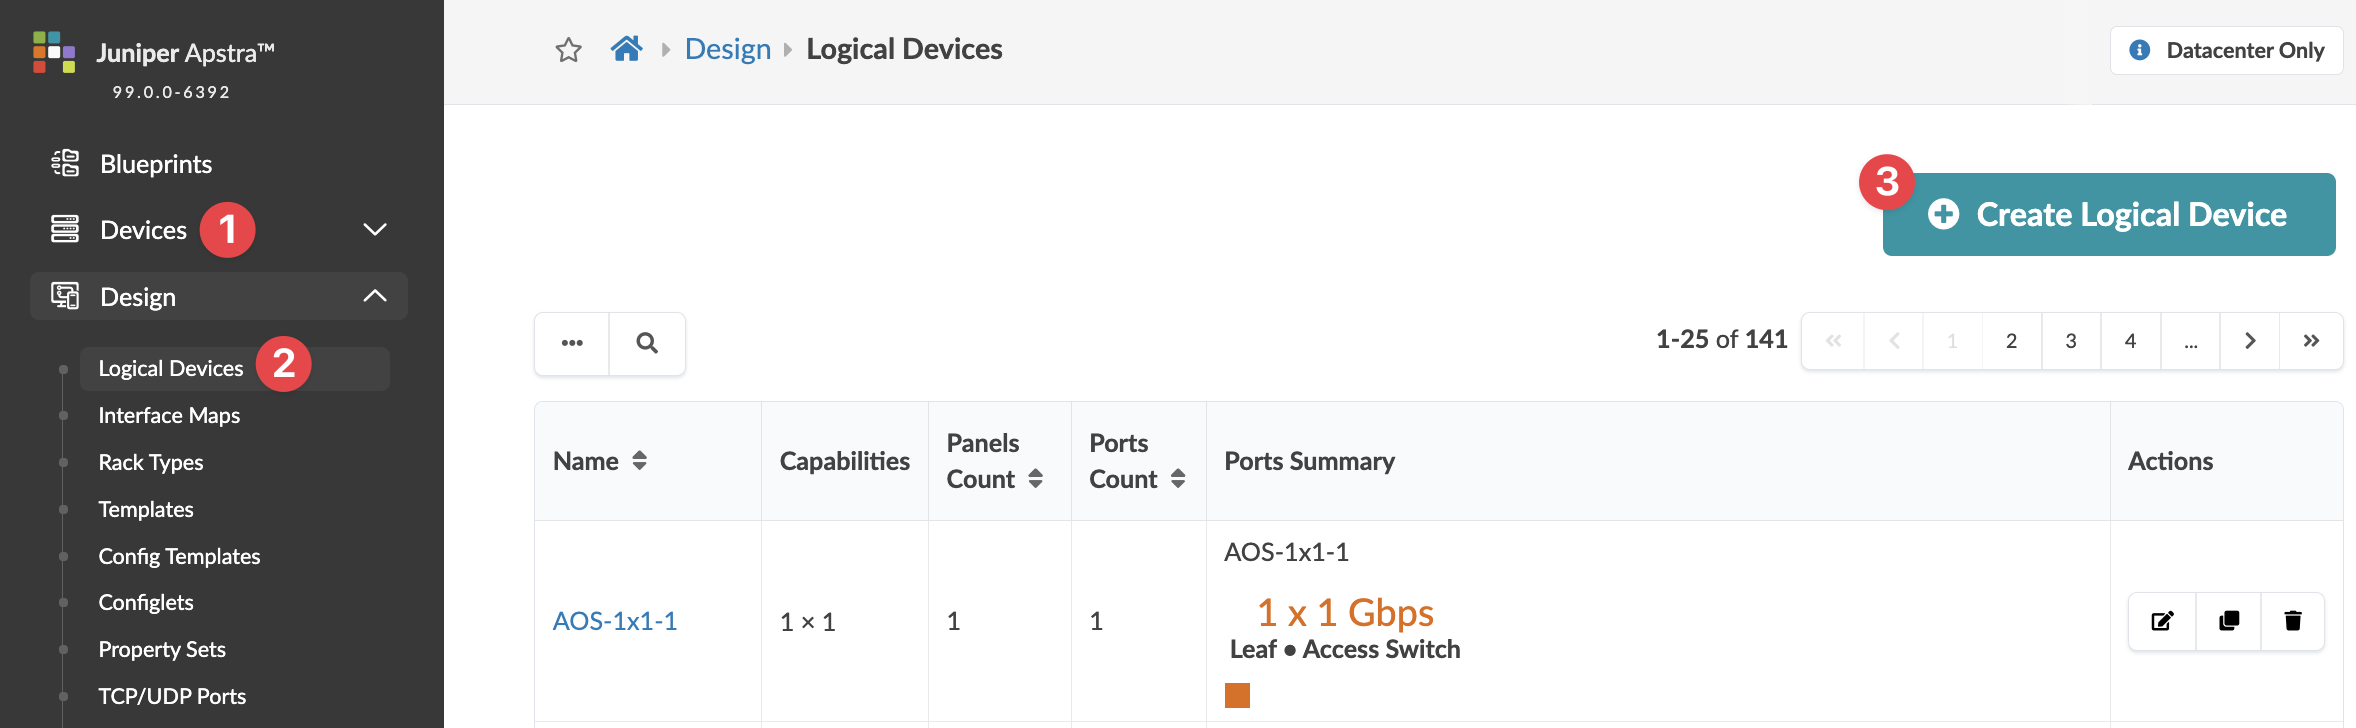Click the Juniper Apstra logo
2356x728 pixels.
tap(54, 52)
